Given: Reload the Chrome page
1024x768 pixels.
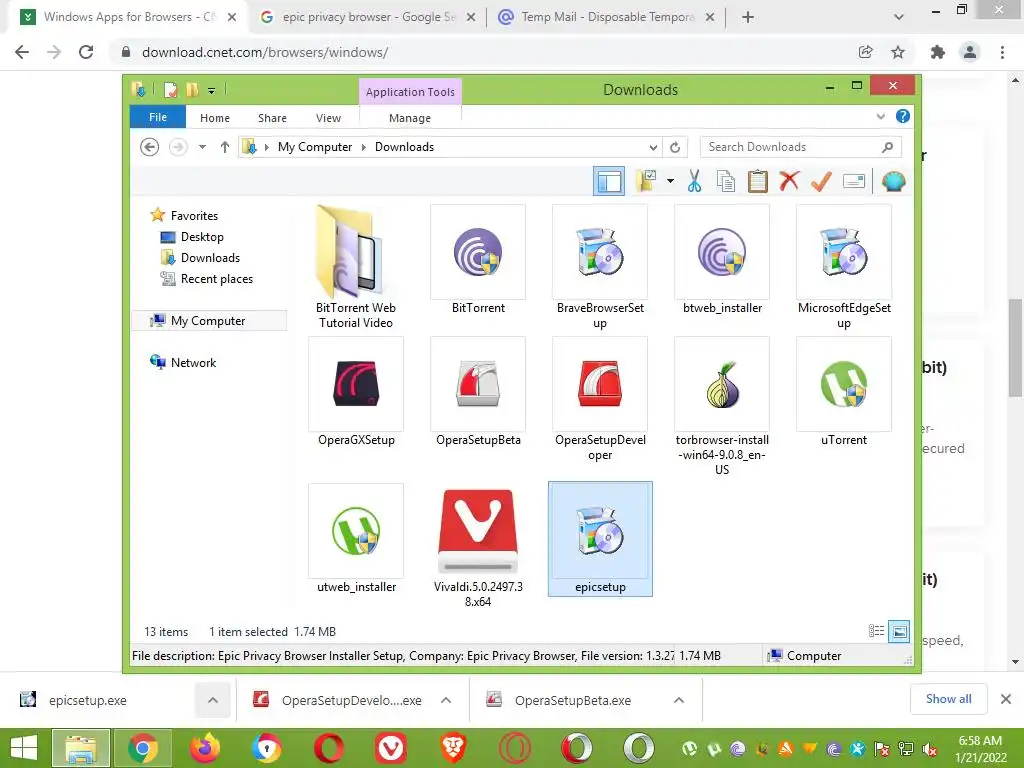Looking at the screenshot, I should click(86, 52).
